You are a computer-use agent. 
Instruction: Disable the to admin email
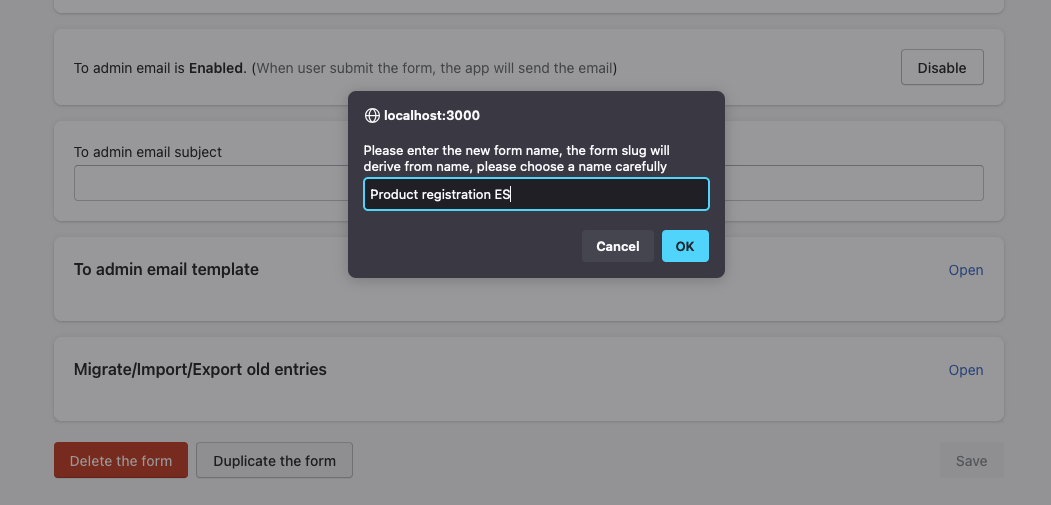point(941,68)
